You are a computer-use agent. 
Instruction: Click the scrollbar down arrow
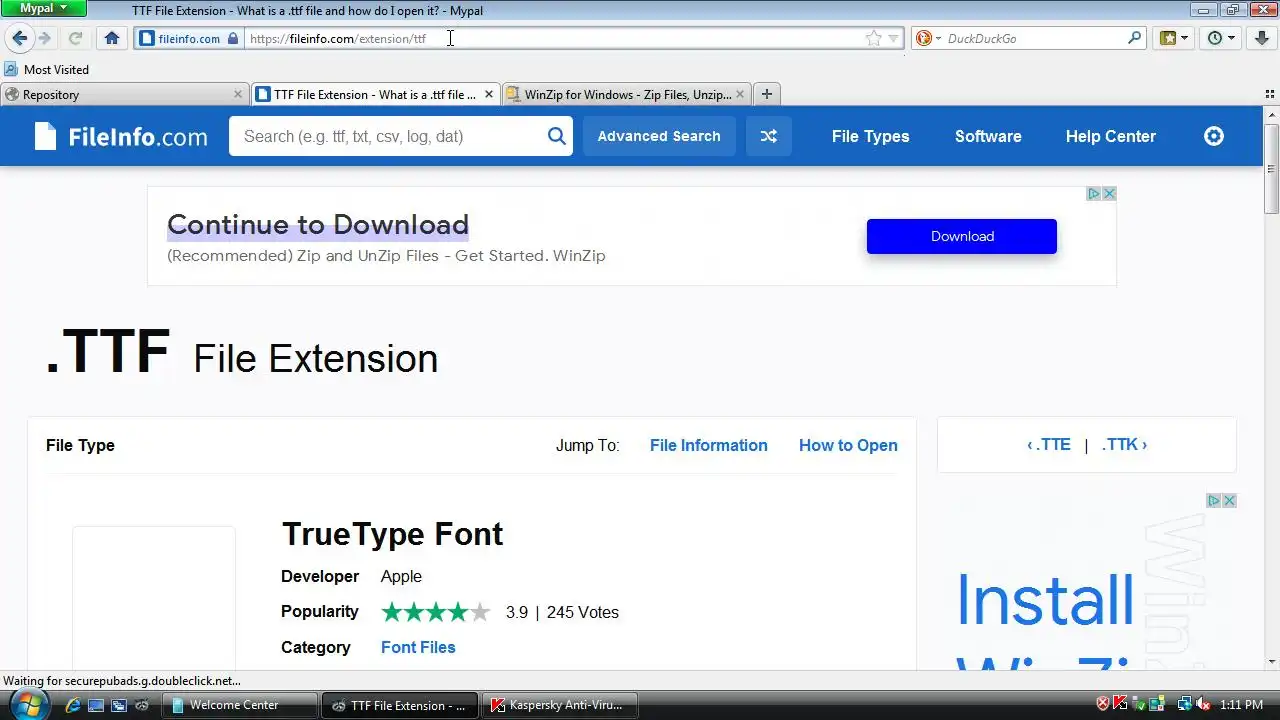[1272, 662]
